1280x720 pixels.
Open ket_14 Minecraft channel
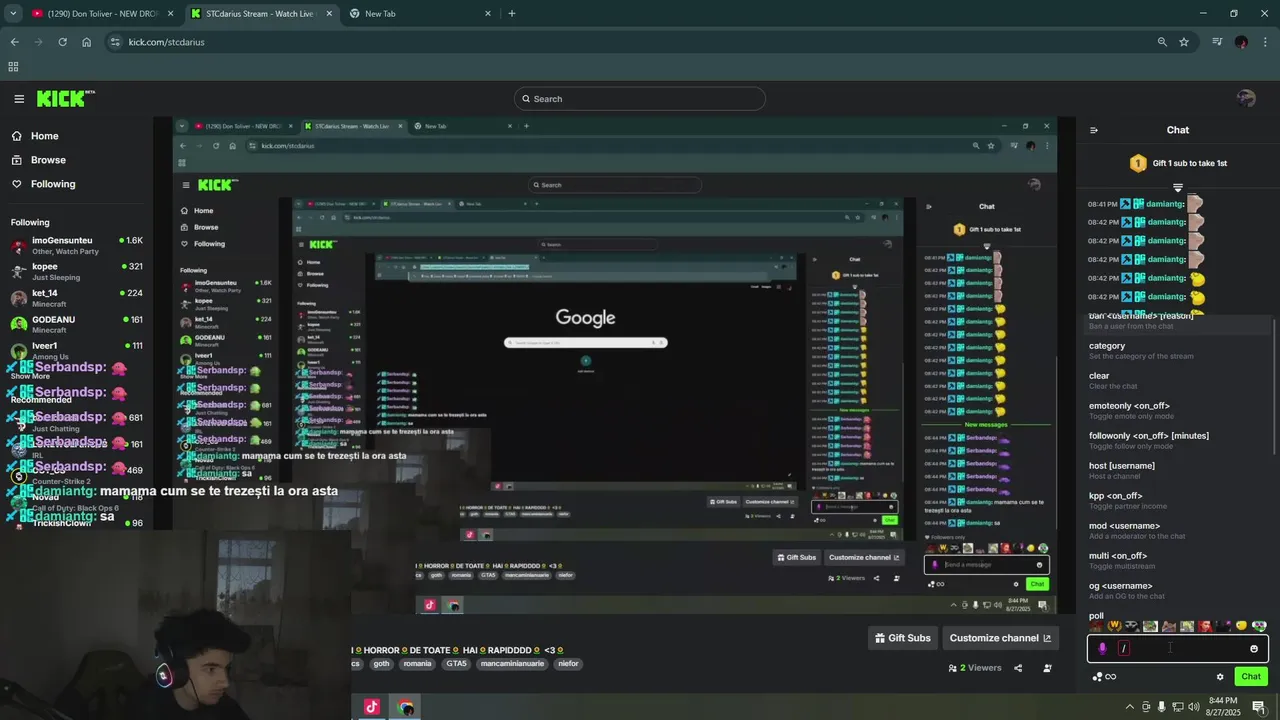tap(76, 298)
